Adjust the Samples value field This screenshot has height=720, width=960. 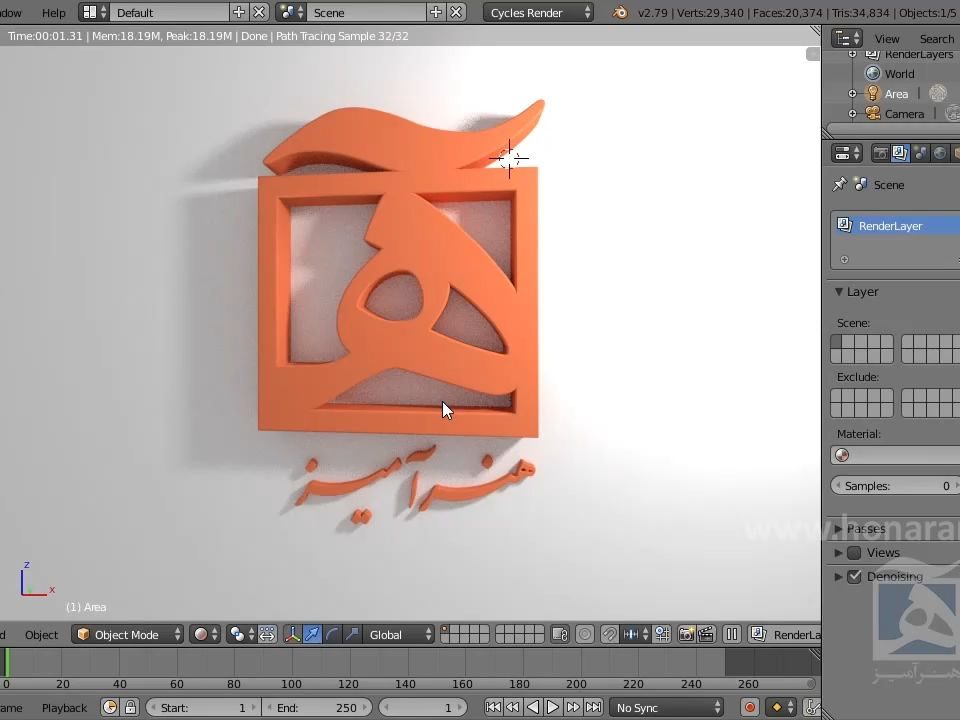[x=895, y=486]
